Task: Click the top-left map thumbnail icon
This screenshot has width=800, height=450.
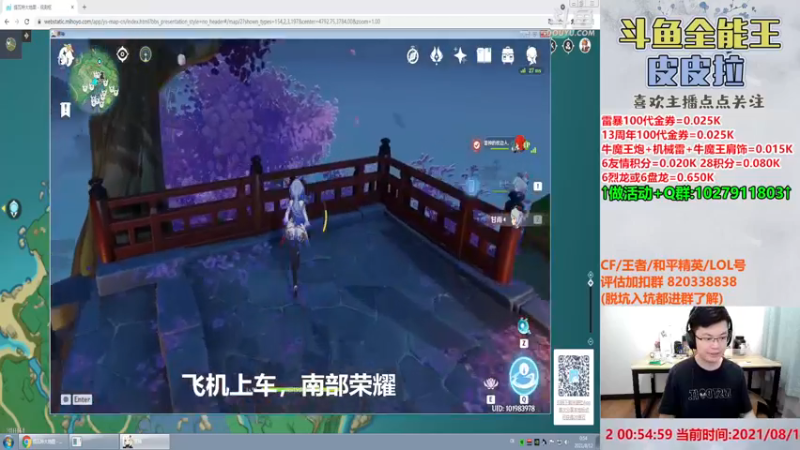Action: click(x=11, y=44)
